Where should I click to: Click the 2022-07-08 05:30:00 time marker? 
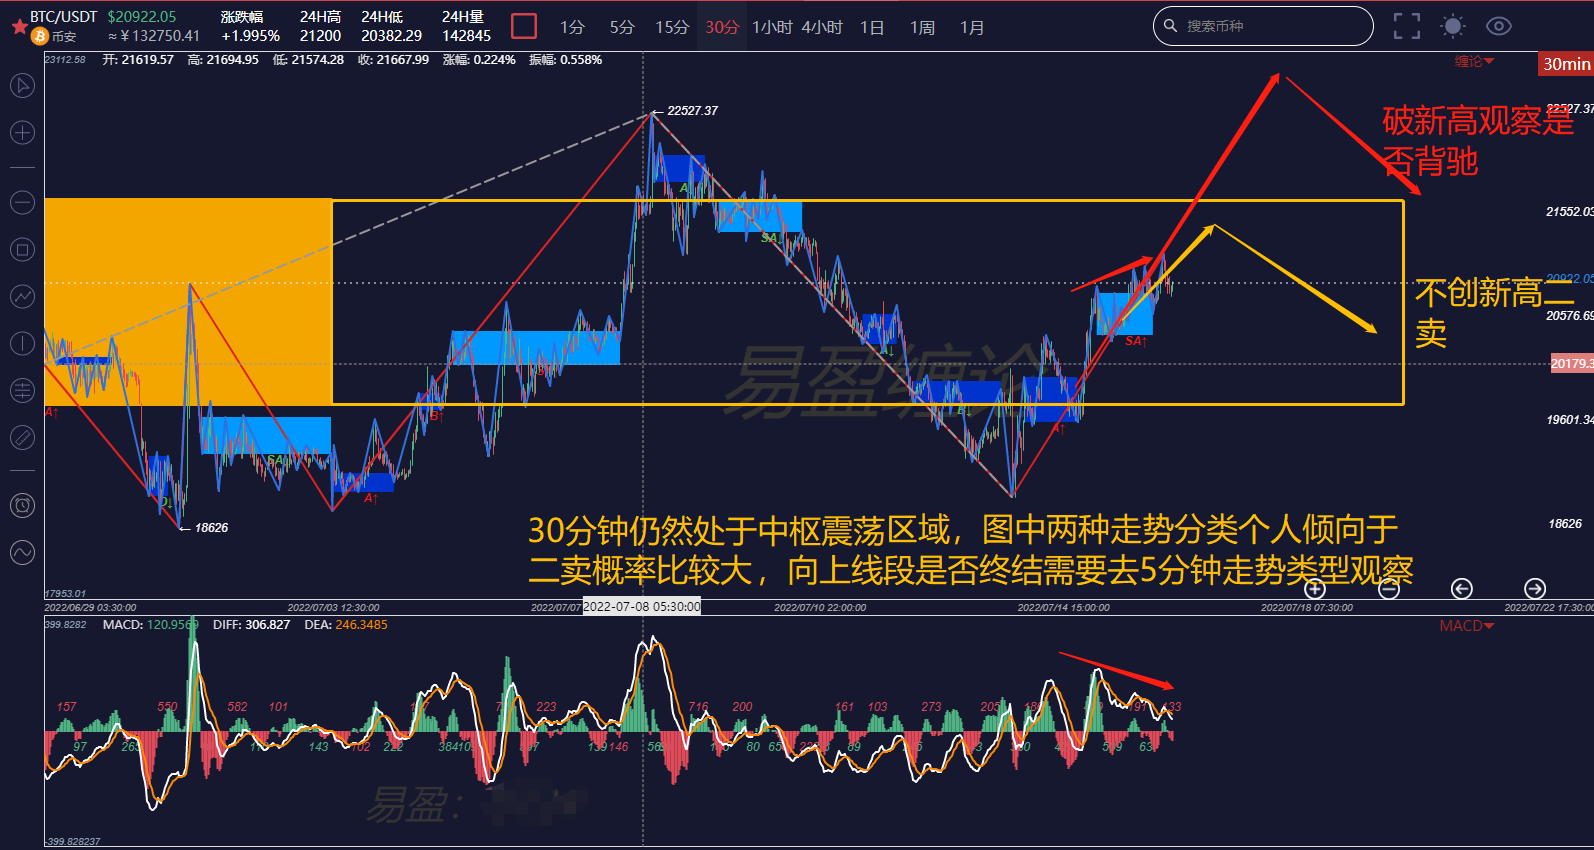[x=642, y=607]
